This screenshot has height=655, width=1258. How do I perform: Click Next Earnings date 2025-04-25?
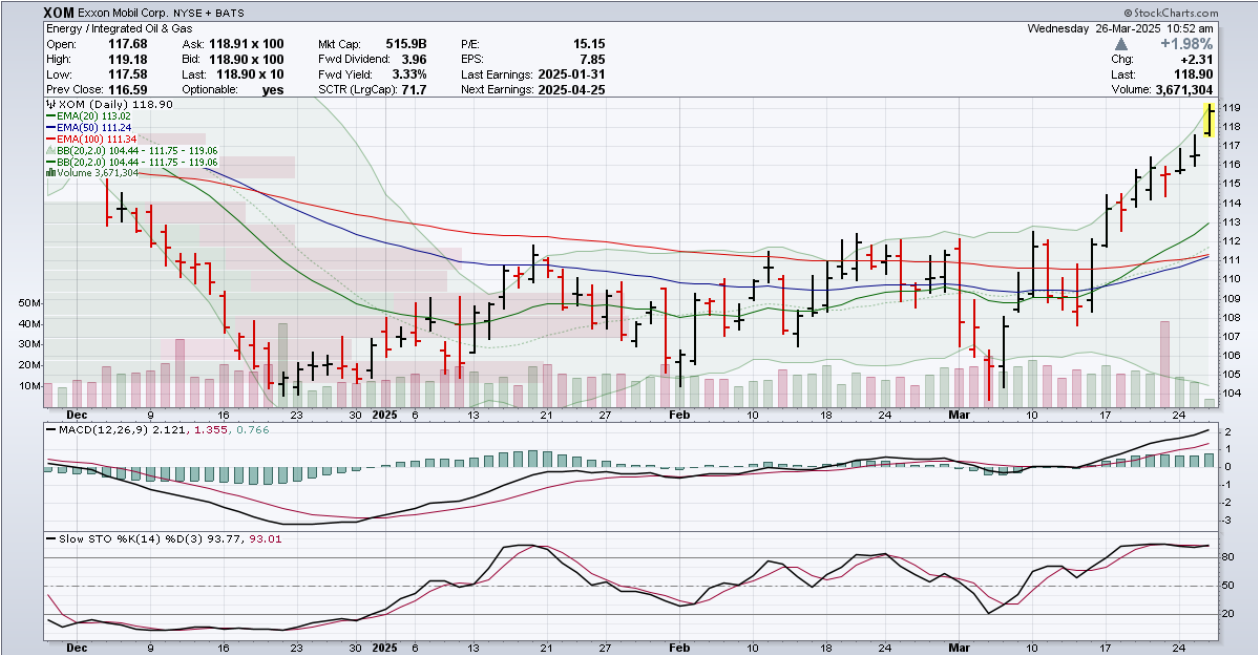point(571,89)
